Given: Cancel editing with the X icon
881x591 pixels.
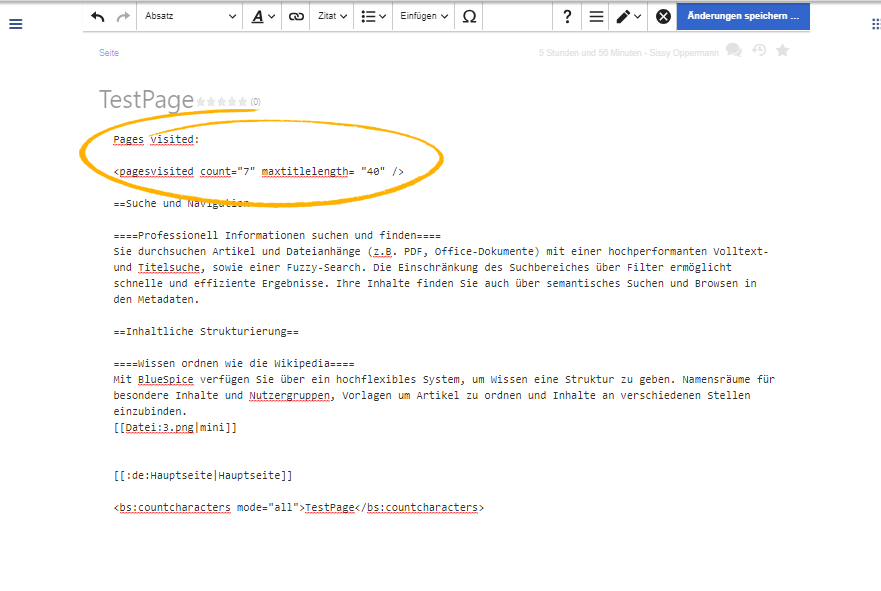Looking at the screenshot, I should [663, 16].
